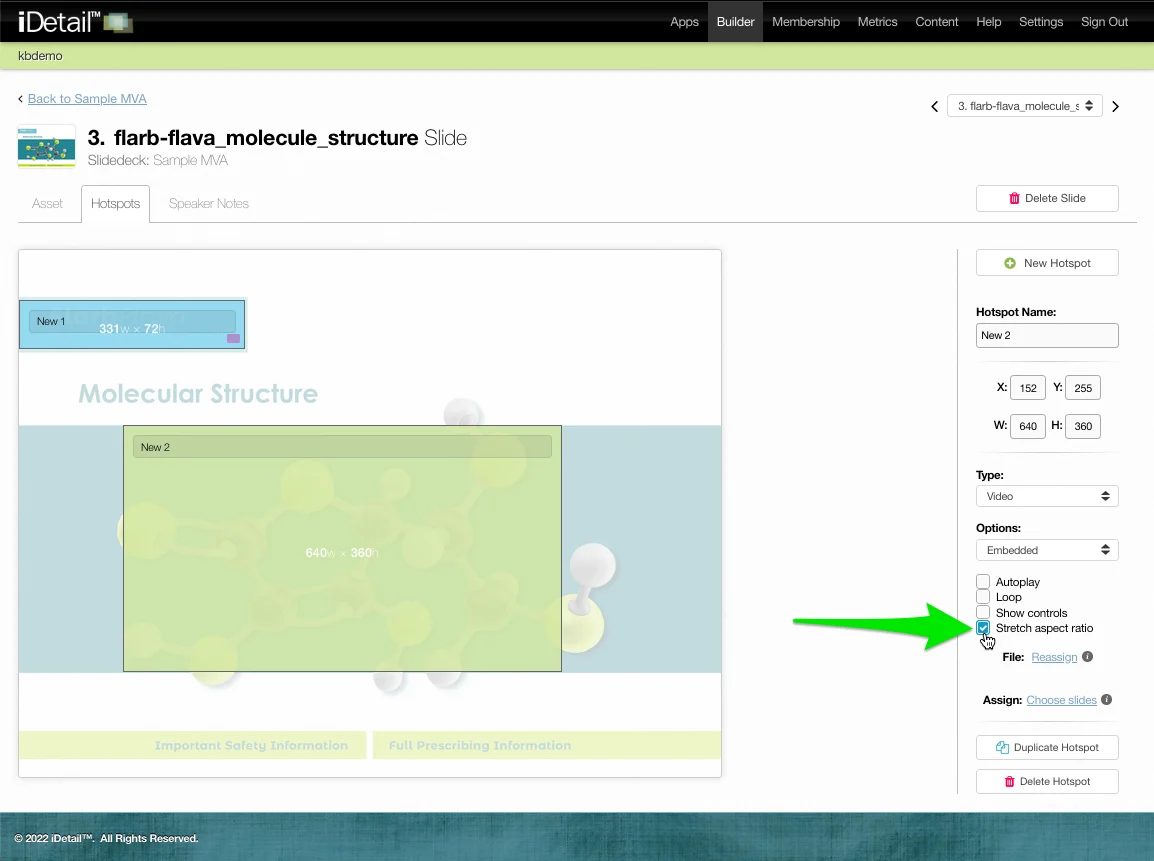Viewport: 1154px width, 861px height.
Task: Open the Metrics menu
Action: pyautogui.click(x=877, y=21)
